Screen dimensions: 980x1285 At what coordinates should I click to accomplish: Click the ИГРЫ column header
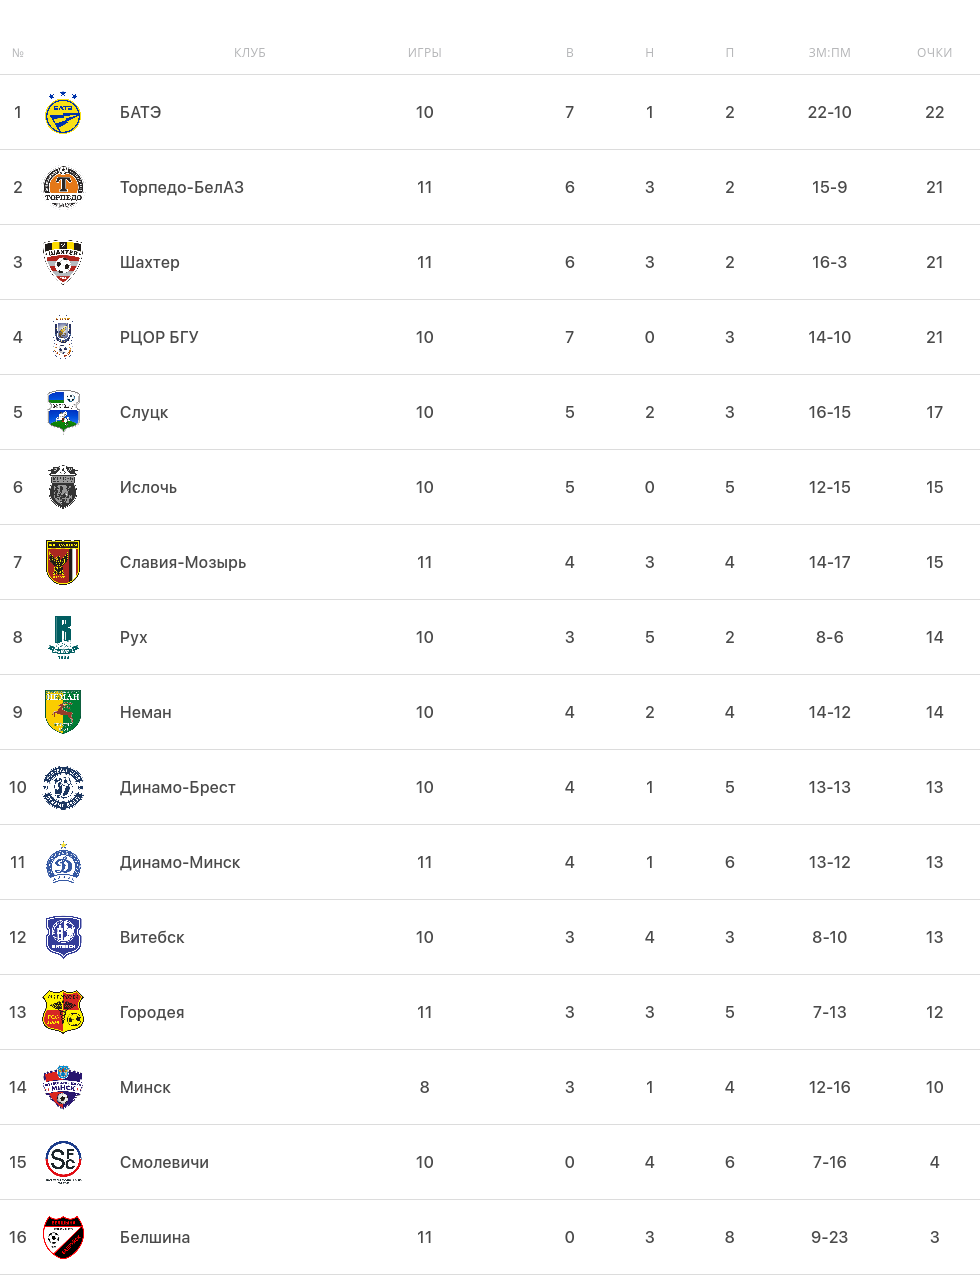424,53
